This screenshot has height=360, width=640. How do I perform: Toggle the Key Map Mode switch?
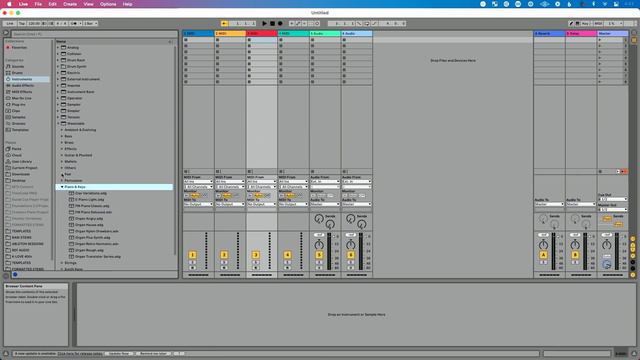[585, 24]
